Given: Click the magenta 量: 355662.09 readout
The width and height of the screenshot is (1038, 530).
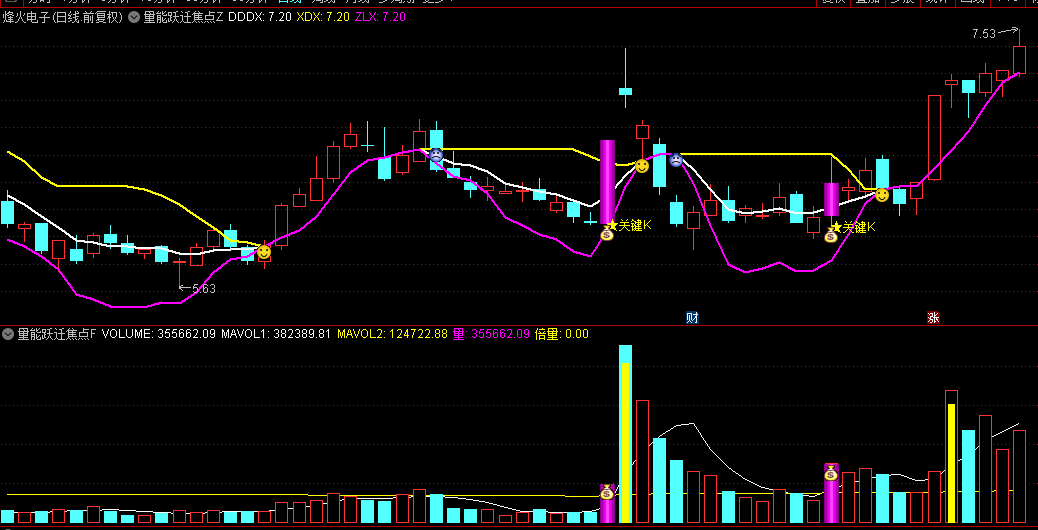Looking at the screenshot, I should click(x=491, y=334).
